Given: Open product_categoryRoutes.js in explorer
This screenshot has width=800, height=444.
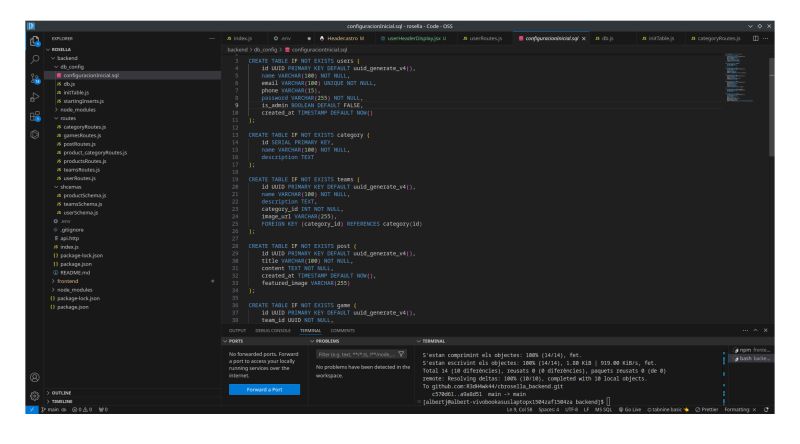Looking at the screenshot, I should tap(95, 153).
